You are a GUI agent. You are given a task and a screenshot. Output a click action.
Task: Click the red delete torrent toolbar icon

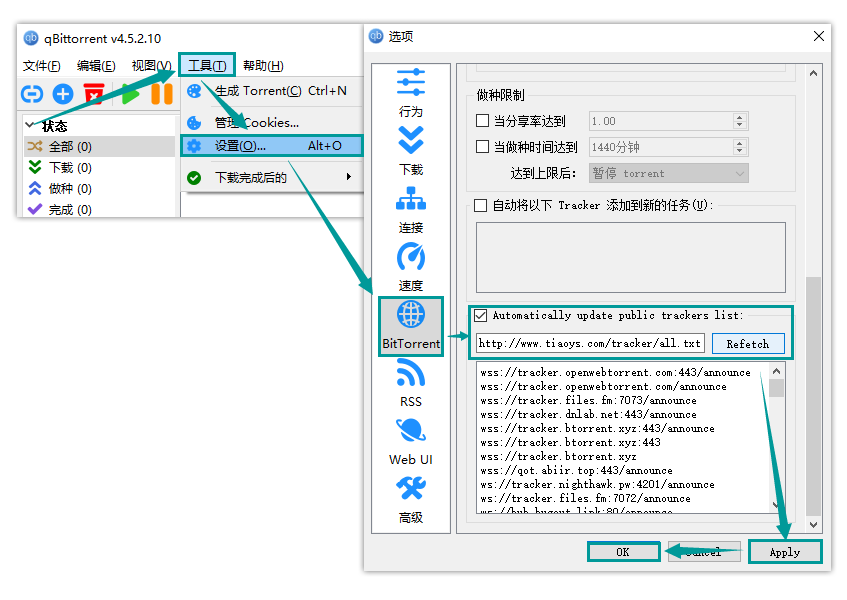pos(94,94)
